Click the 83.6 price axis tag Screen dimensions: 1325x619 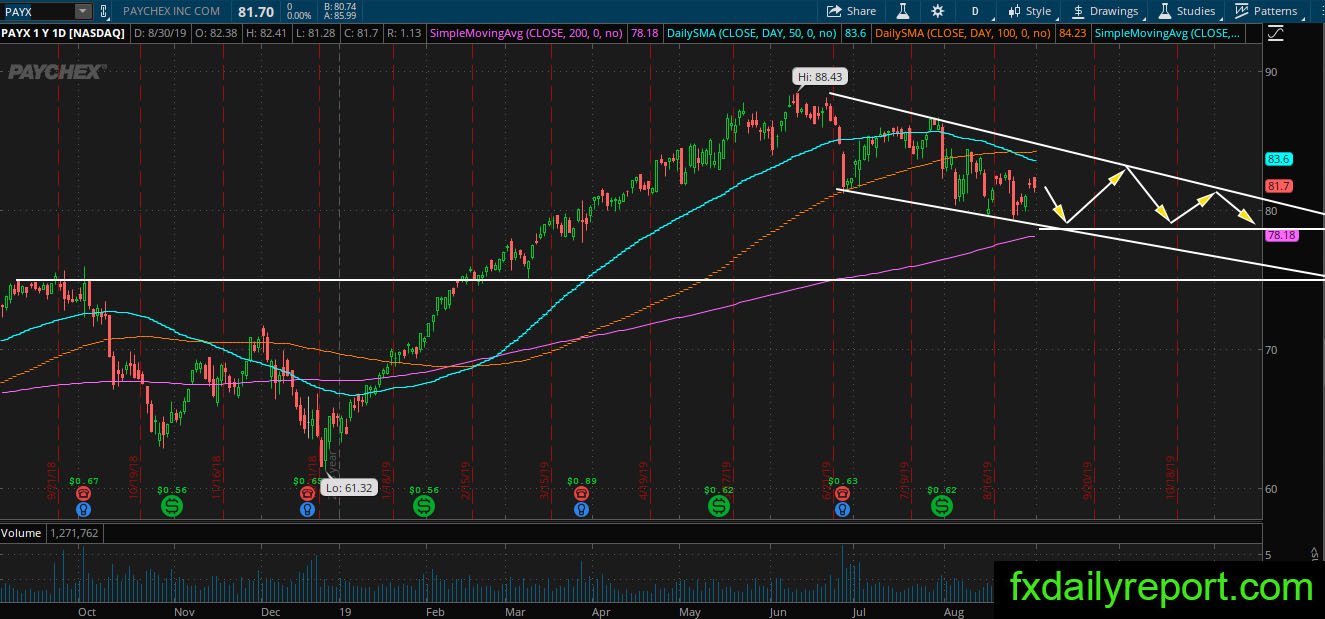pos(1279,159)
